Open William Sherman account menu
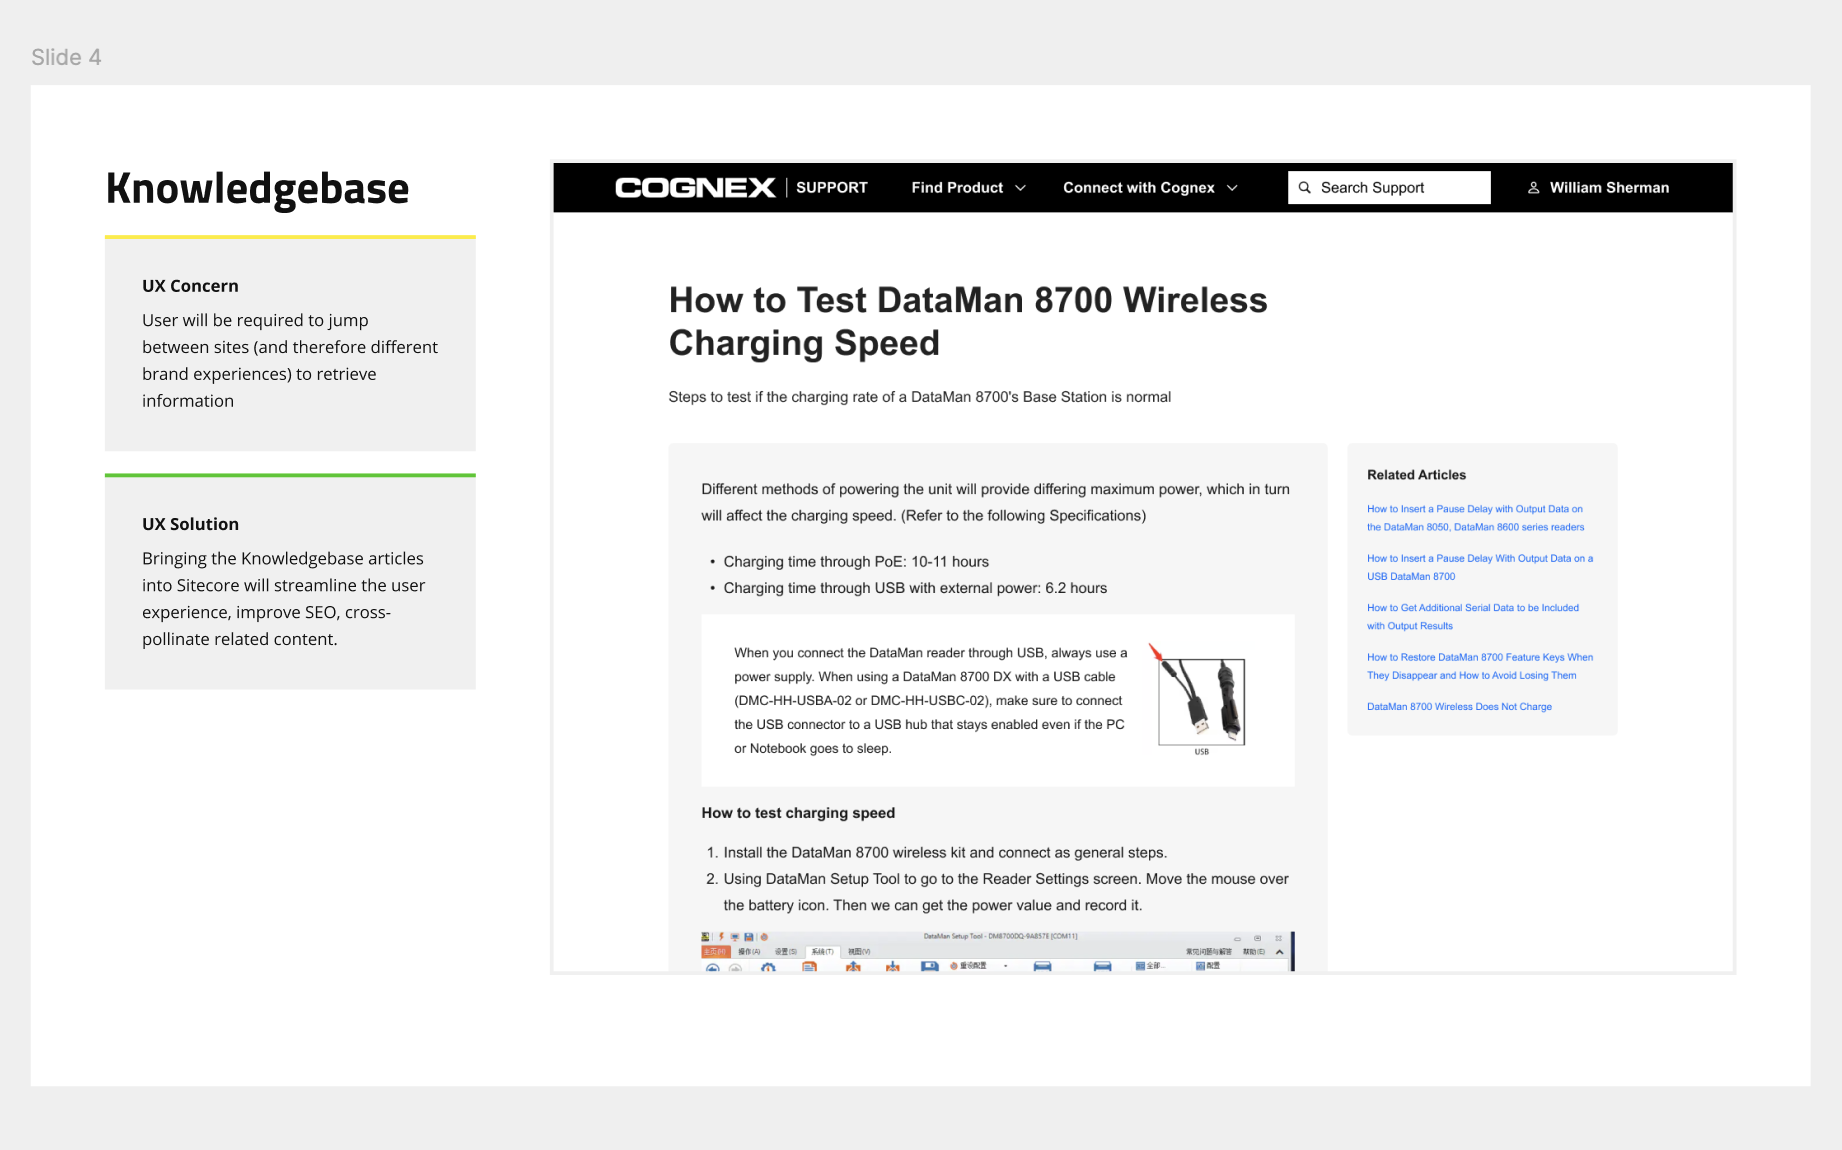The height and width of the screenshot is (1150, 1842). click(x=1598, y=188)
